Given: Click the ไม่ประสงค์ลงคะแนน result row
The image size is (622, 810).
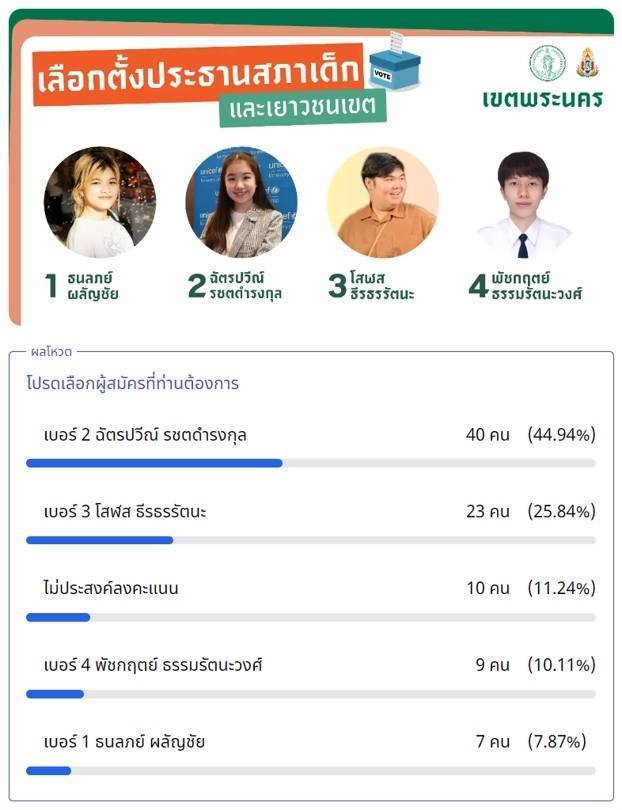Looking at the screenshot, I should click(x=311, y=600).
